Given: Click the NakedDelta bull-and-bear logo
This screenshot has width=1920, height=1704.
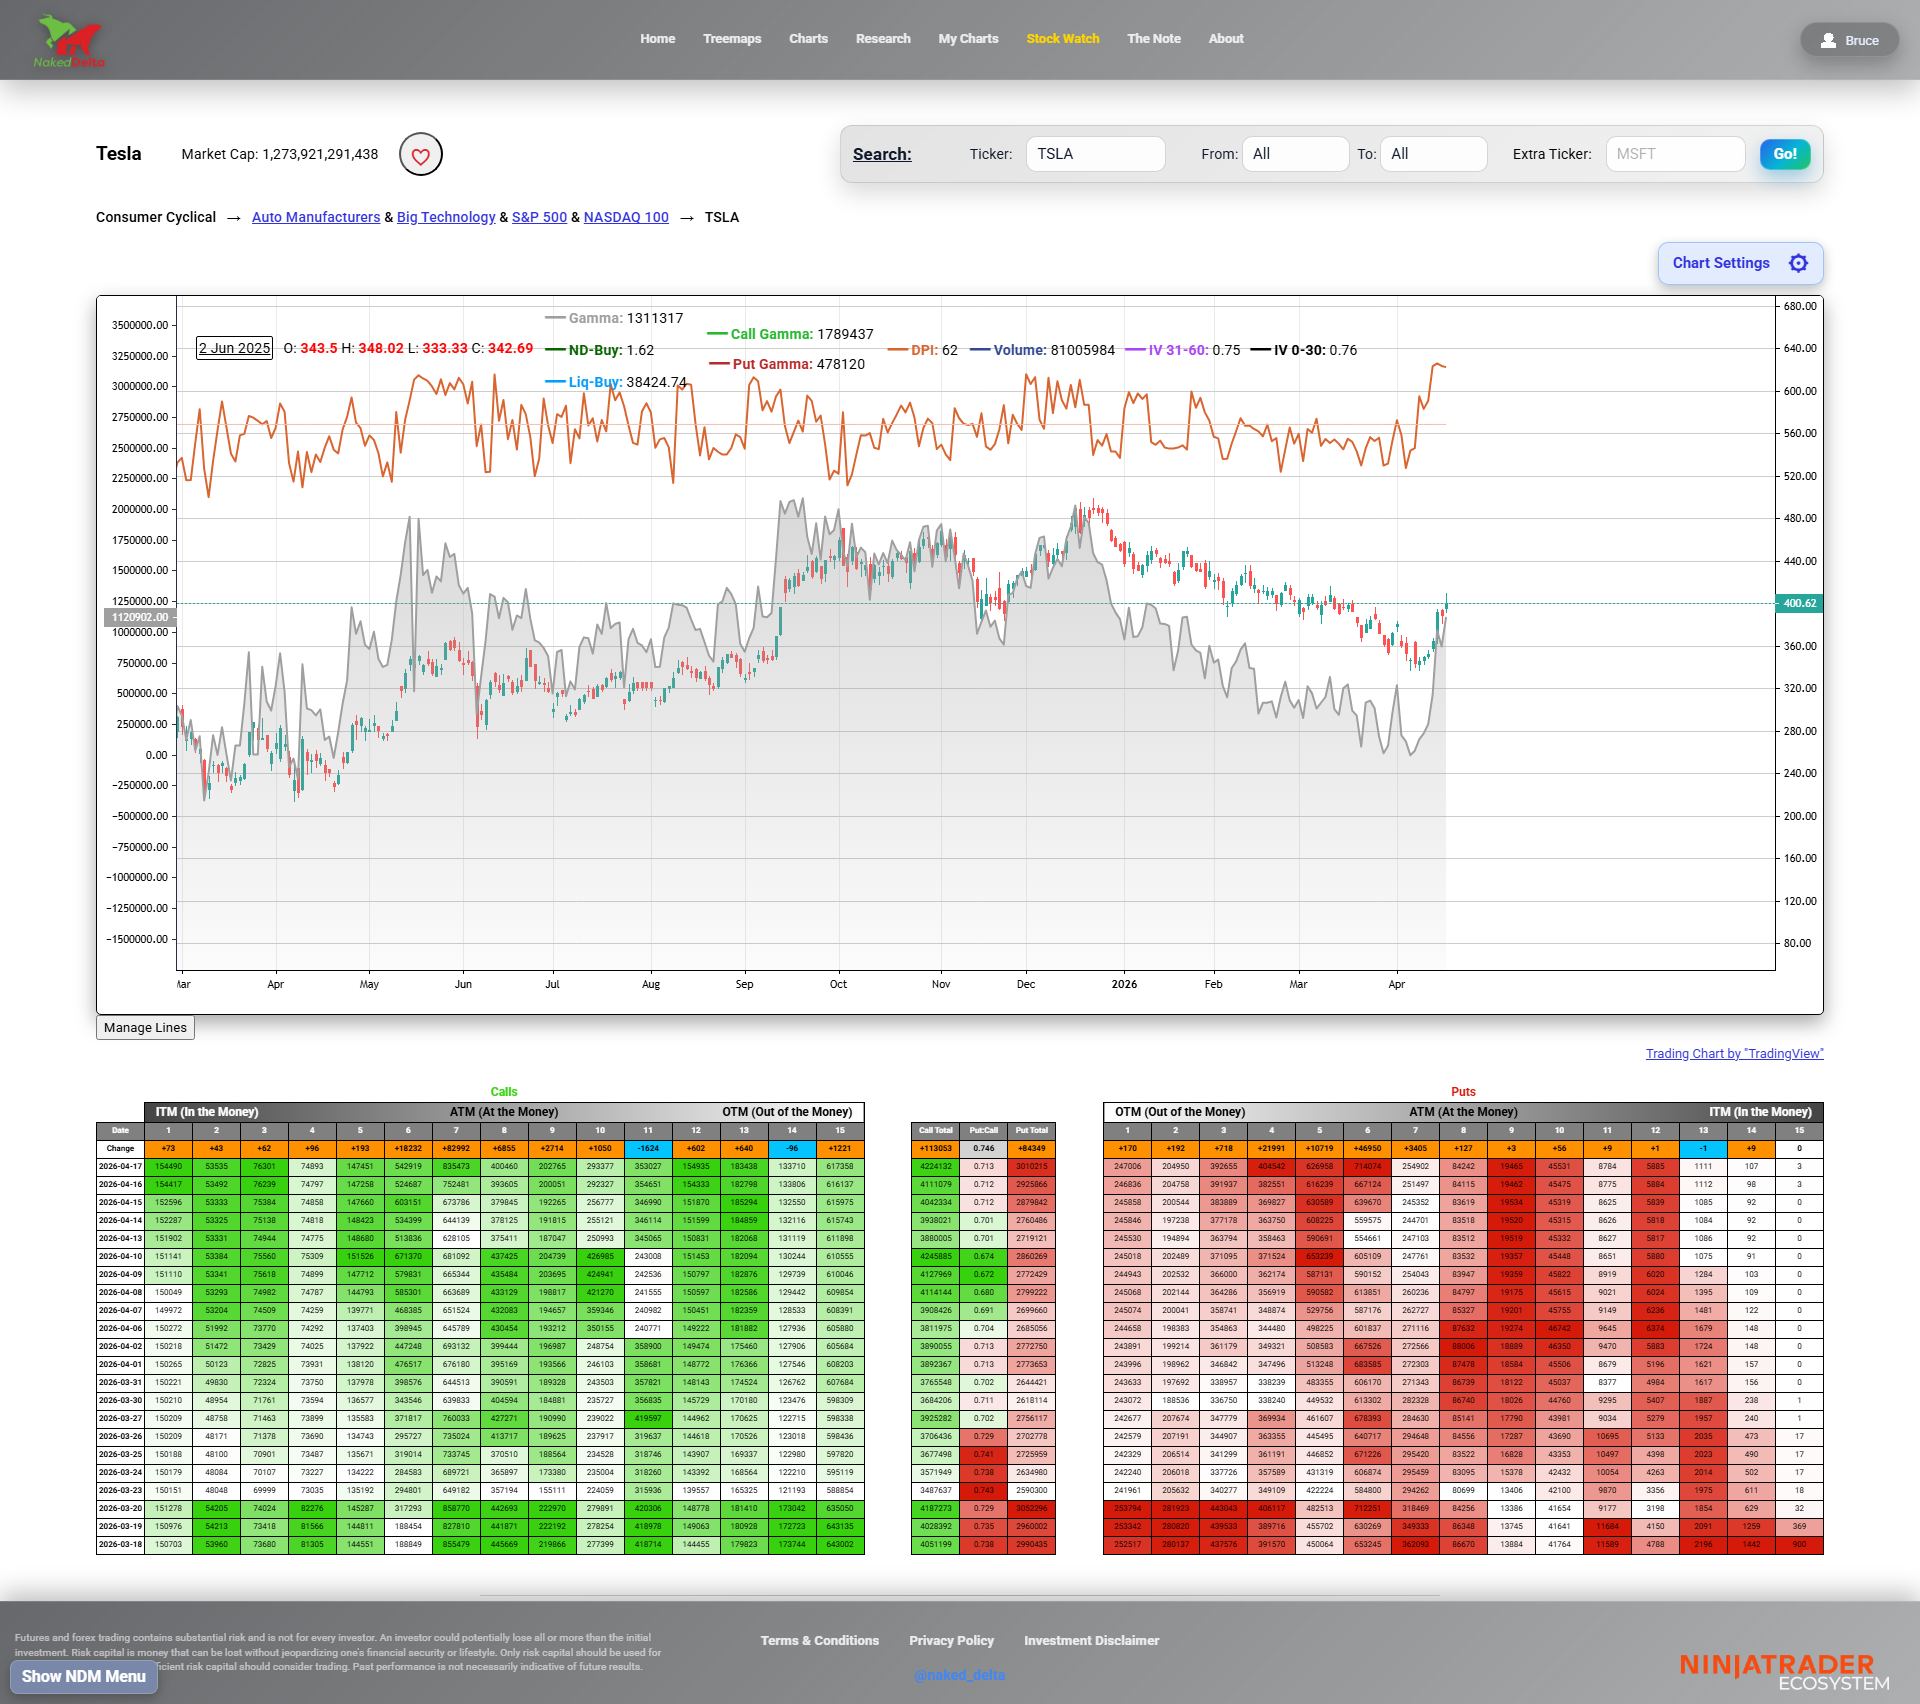Looking at the screenshot, I should click(69, 40).
